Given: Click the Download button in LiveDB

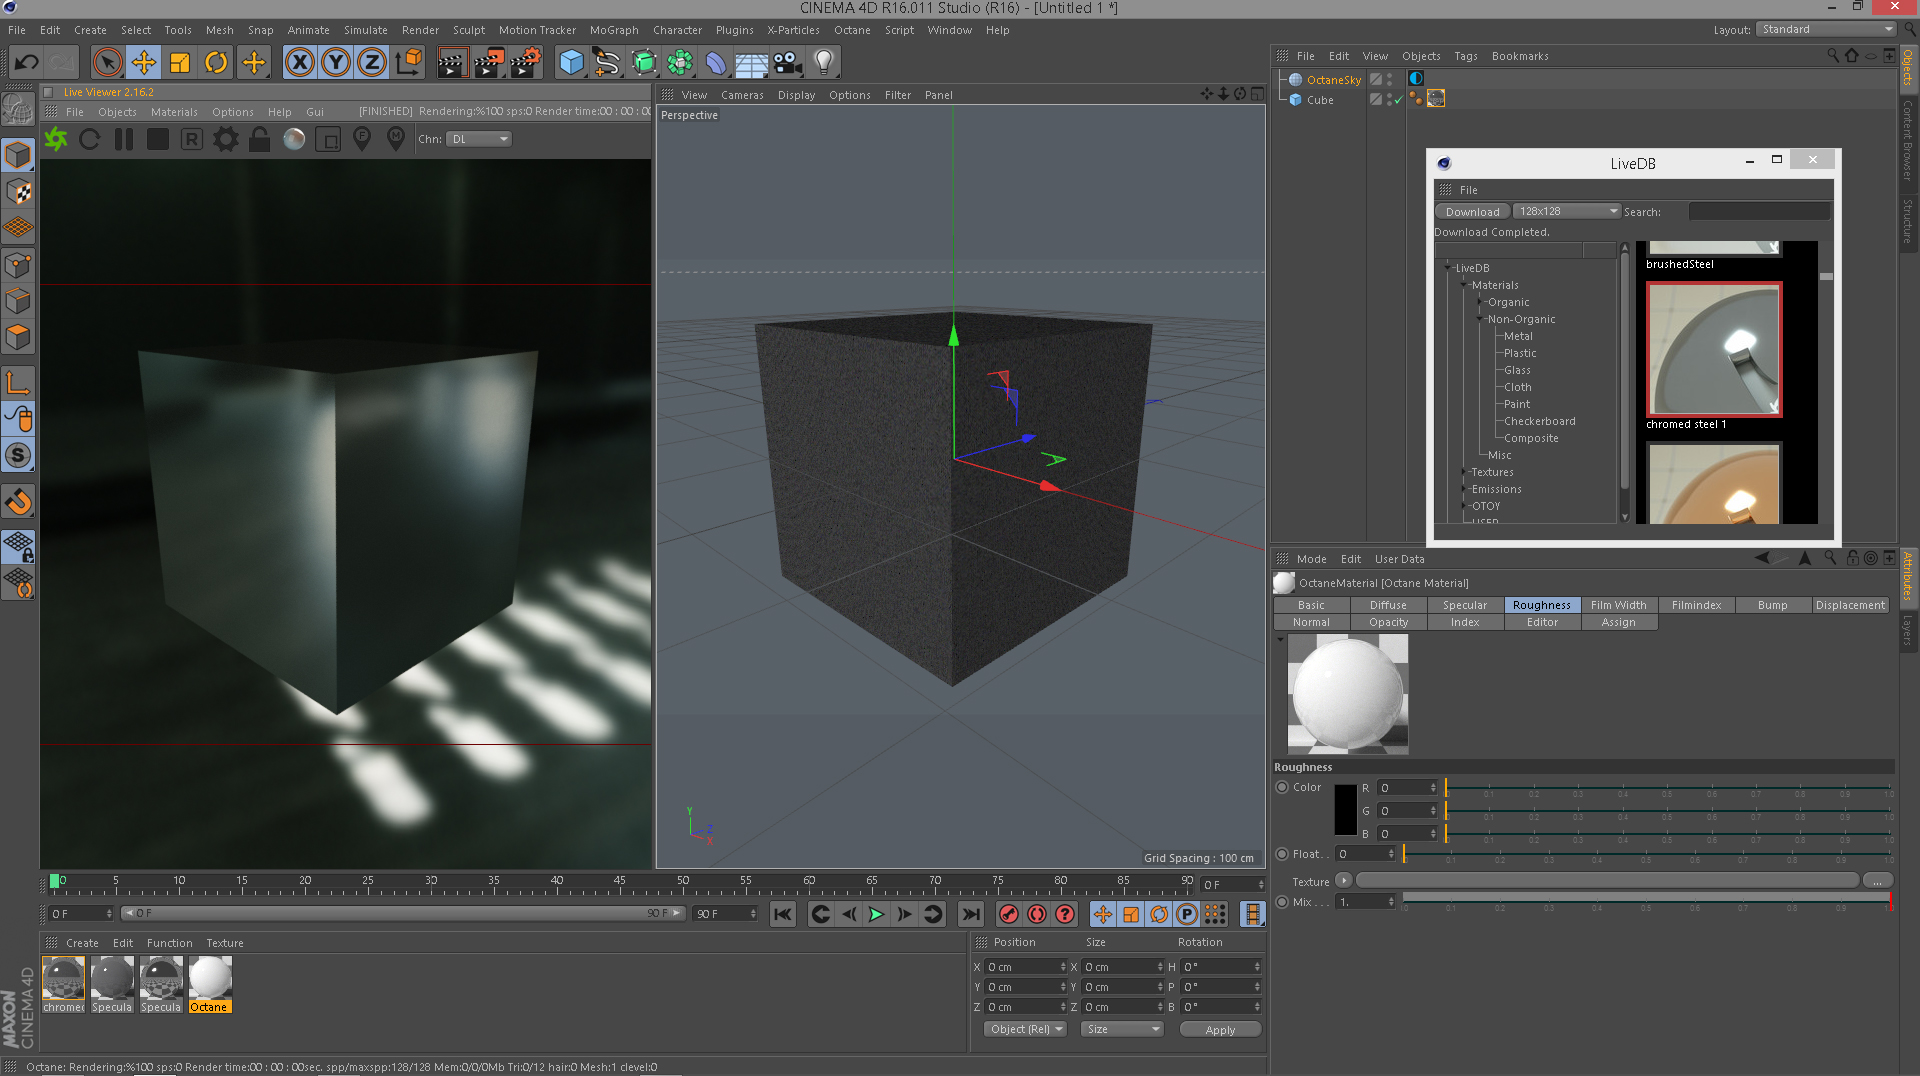Looking at the screenshot, I should pos(1472,211).
